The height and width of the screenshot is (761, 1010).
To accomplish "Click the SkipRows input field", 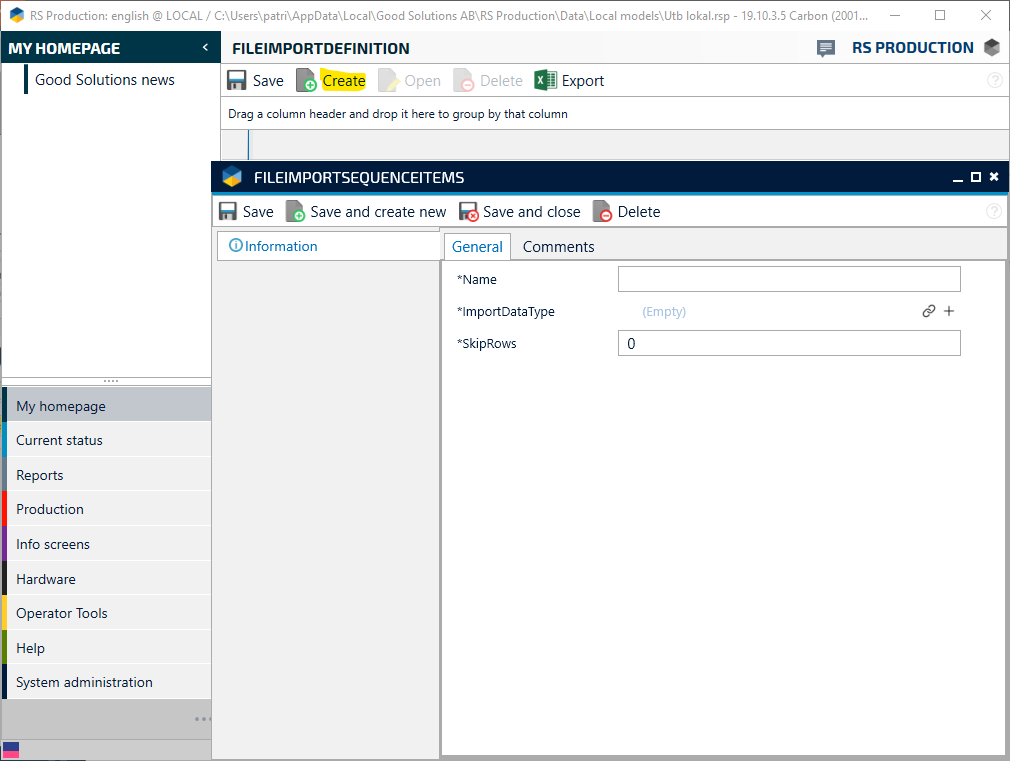I will (788, 343).
